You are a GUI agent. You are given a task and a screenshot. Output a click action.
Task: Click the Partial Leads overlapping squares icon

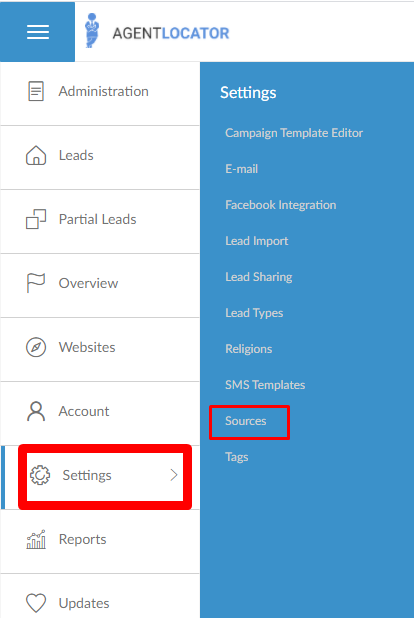pyautogui.click(x=36, y=219)
